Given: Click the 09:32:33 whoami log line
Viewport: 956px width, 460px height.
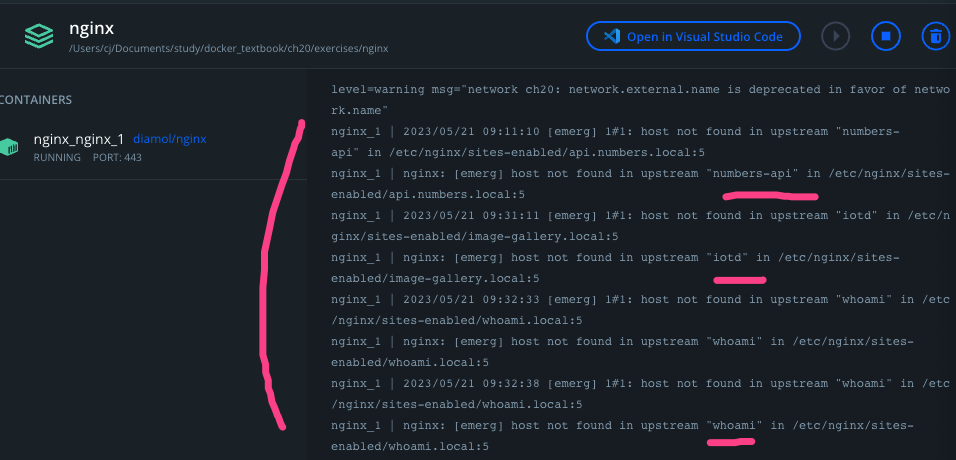Looking at the screenshot, I should [x=640, y=310].
